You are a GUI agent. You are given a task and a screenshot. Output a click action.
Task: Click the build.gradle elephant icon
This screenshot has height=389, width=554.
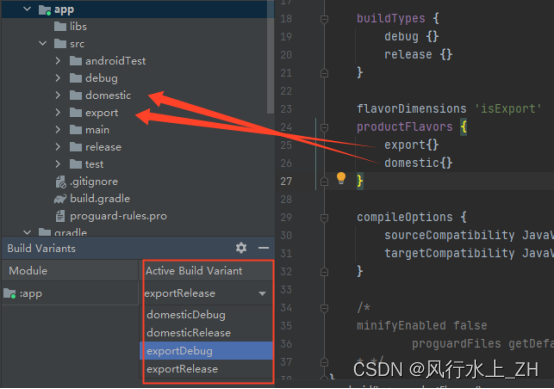[x=60, y=199]
